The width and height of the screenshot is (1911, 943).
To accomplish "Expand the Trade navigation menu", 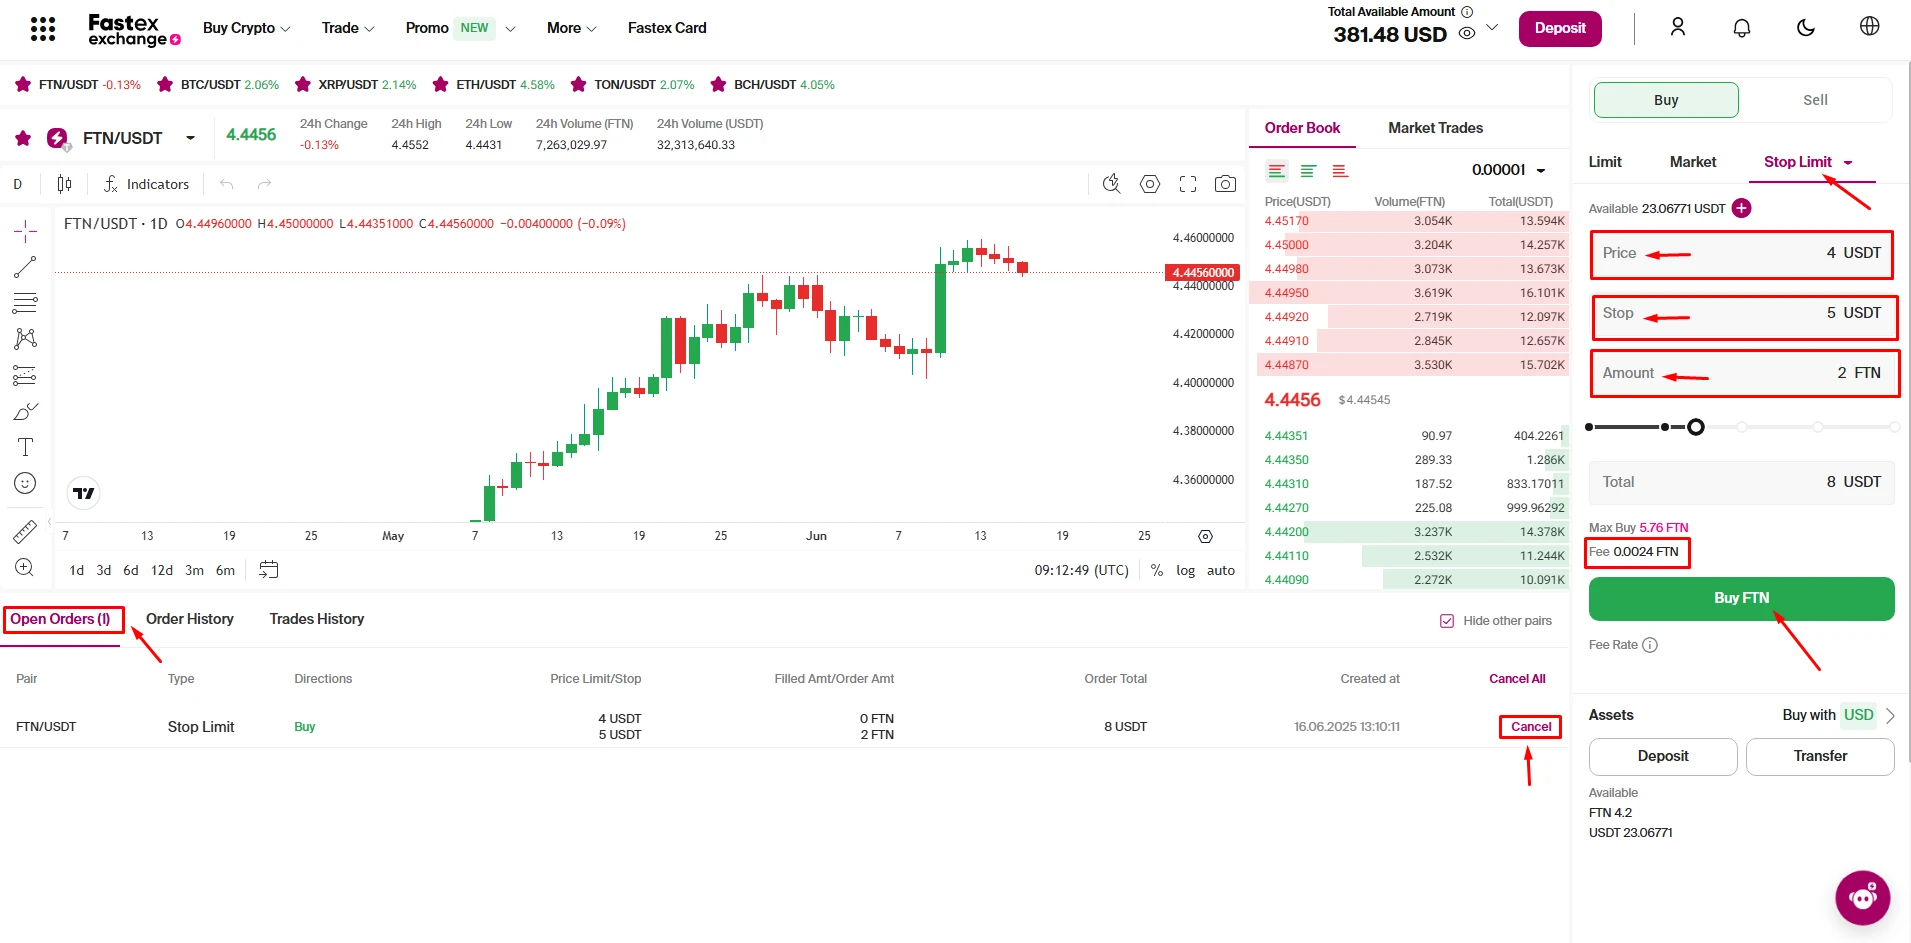I will pyautogui.click(x=347, y=28).
